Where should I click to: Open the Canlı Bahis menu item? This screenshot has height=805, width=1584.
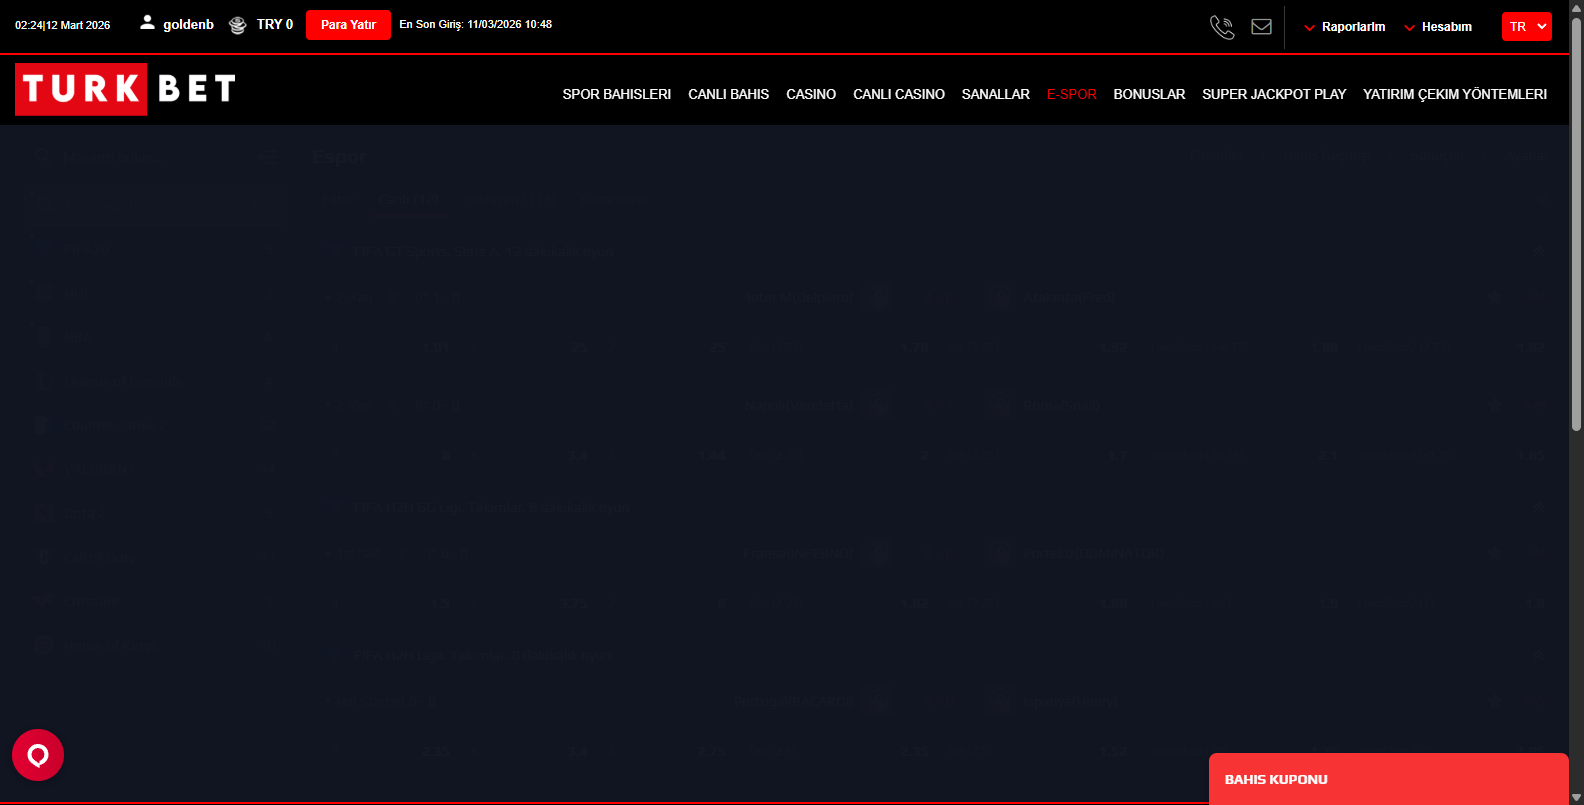pos(728,94)
